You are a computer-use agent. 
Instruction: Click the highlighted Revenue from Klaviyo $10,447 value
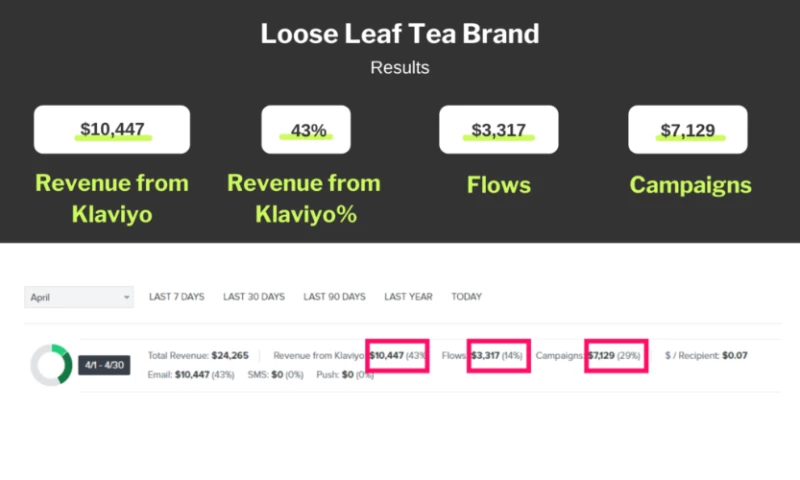click(398, 355)
